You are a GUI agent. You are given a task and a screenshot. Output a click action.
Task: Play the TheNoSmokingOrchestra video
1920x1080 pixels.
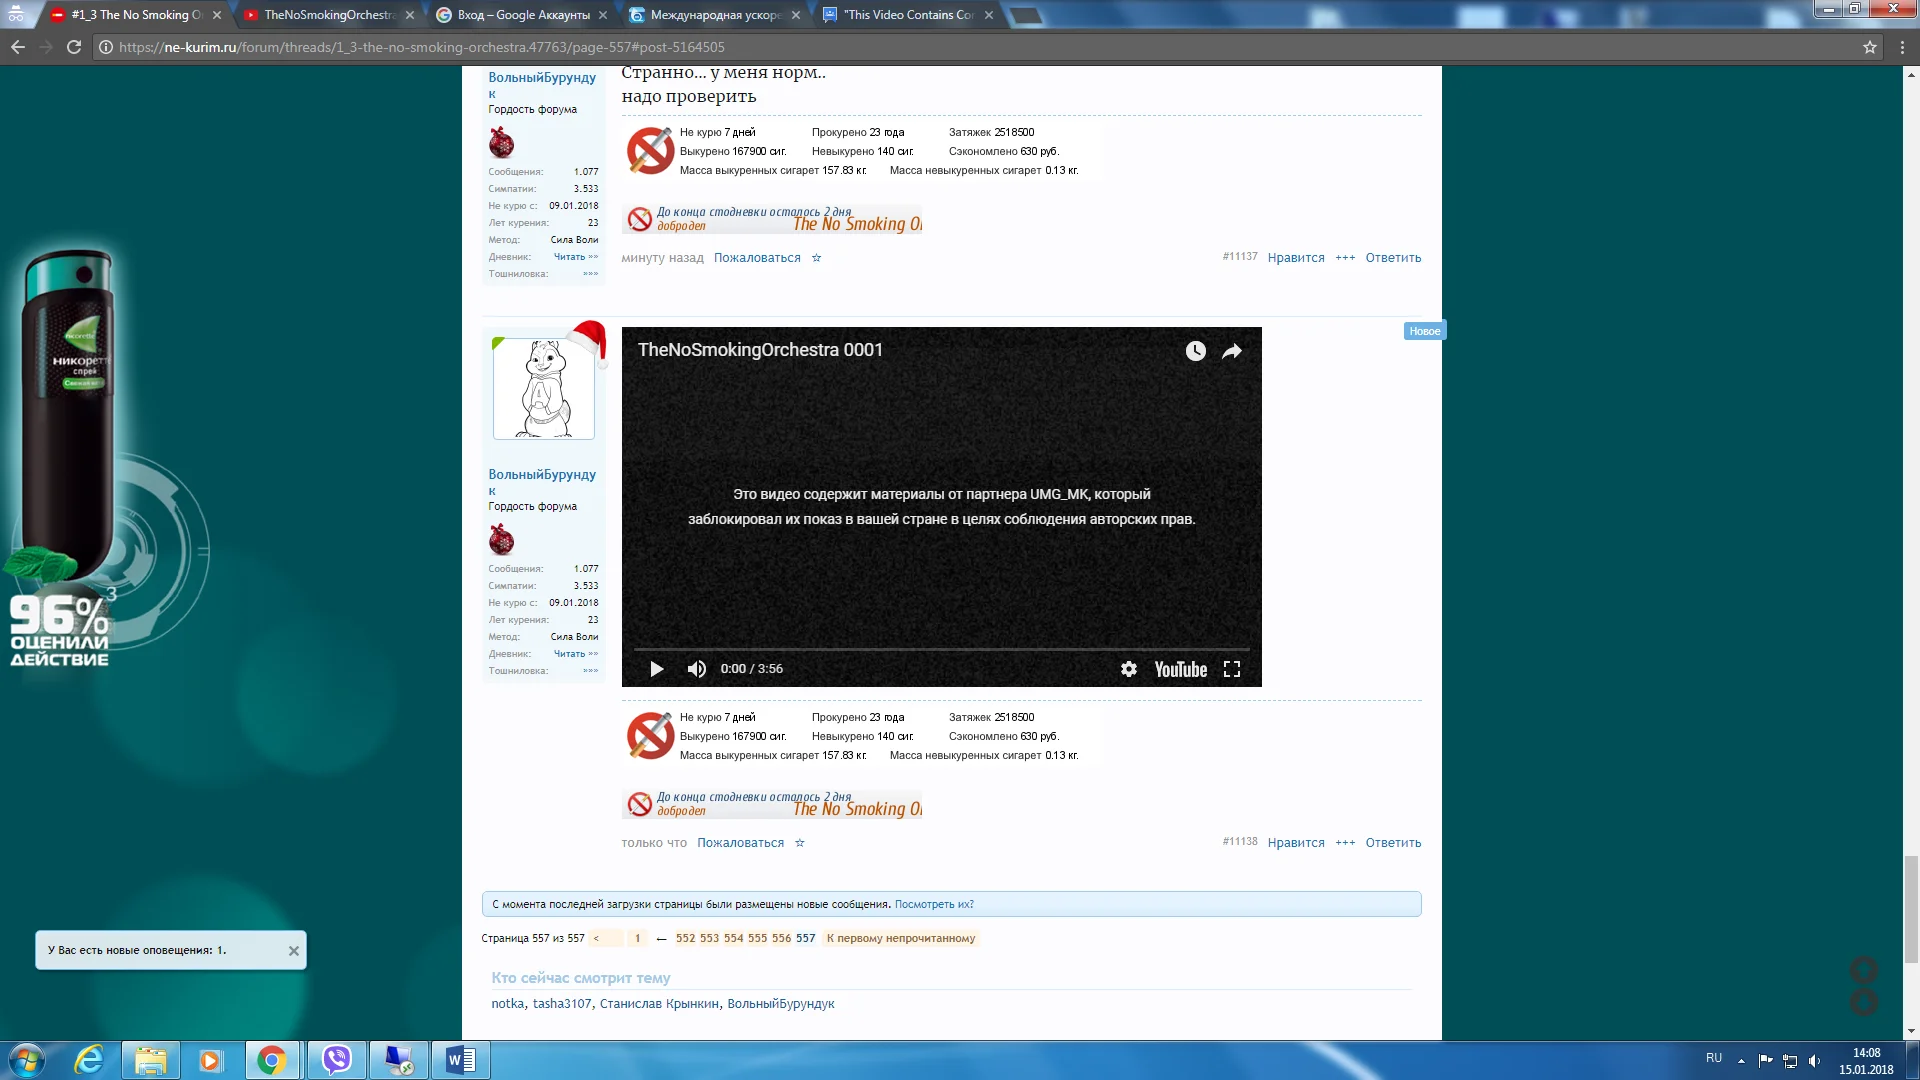click(x=656, y=669)
